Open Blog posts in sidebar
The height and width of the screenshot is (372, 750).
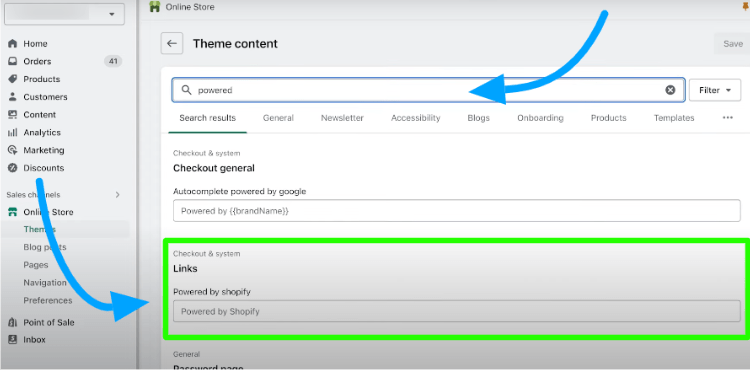[45, 247]
